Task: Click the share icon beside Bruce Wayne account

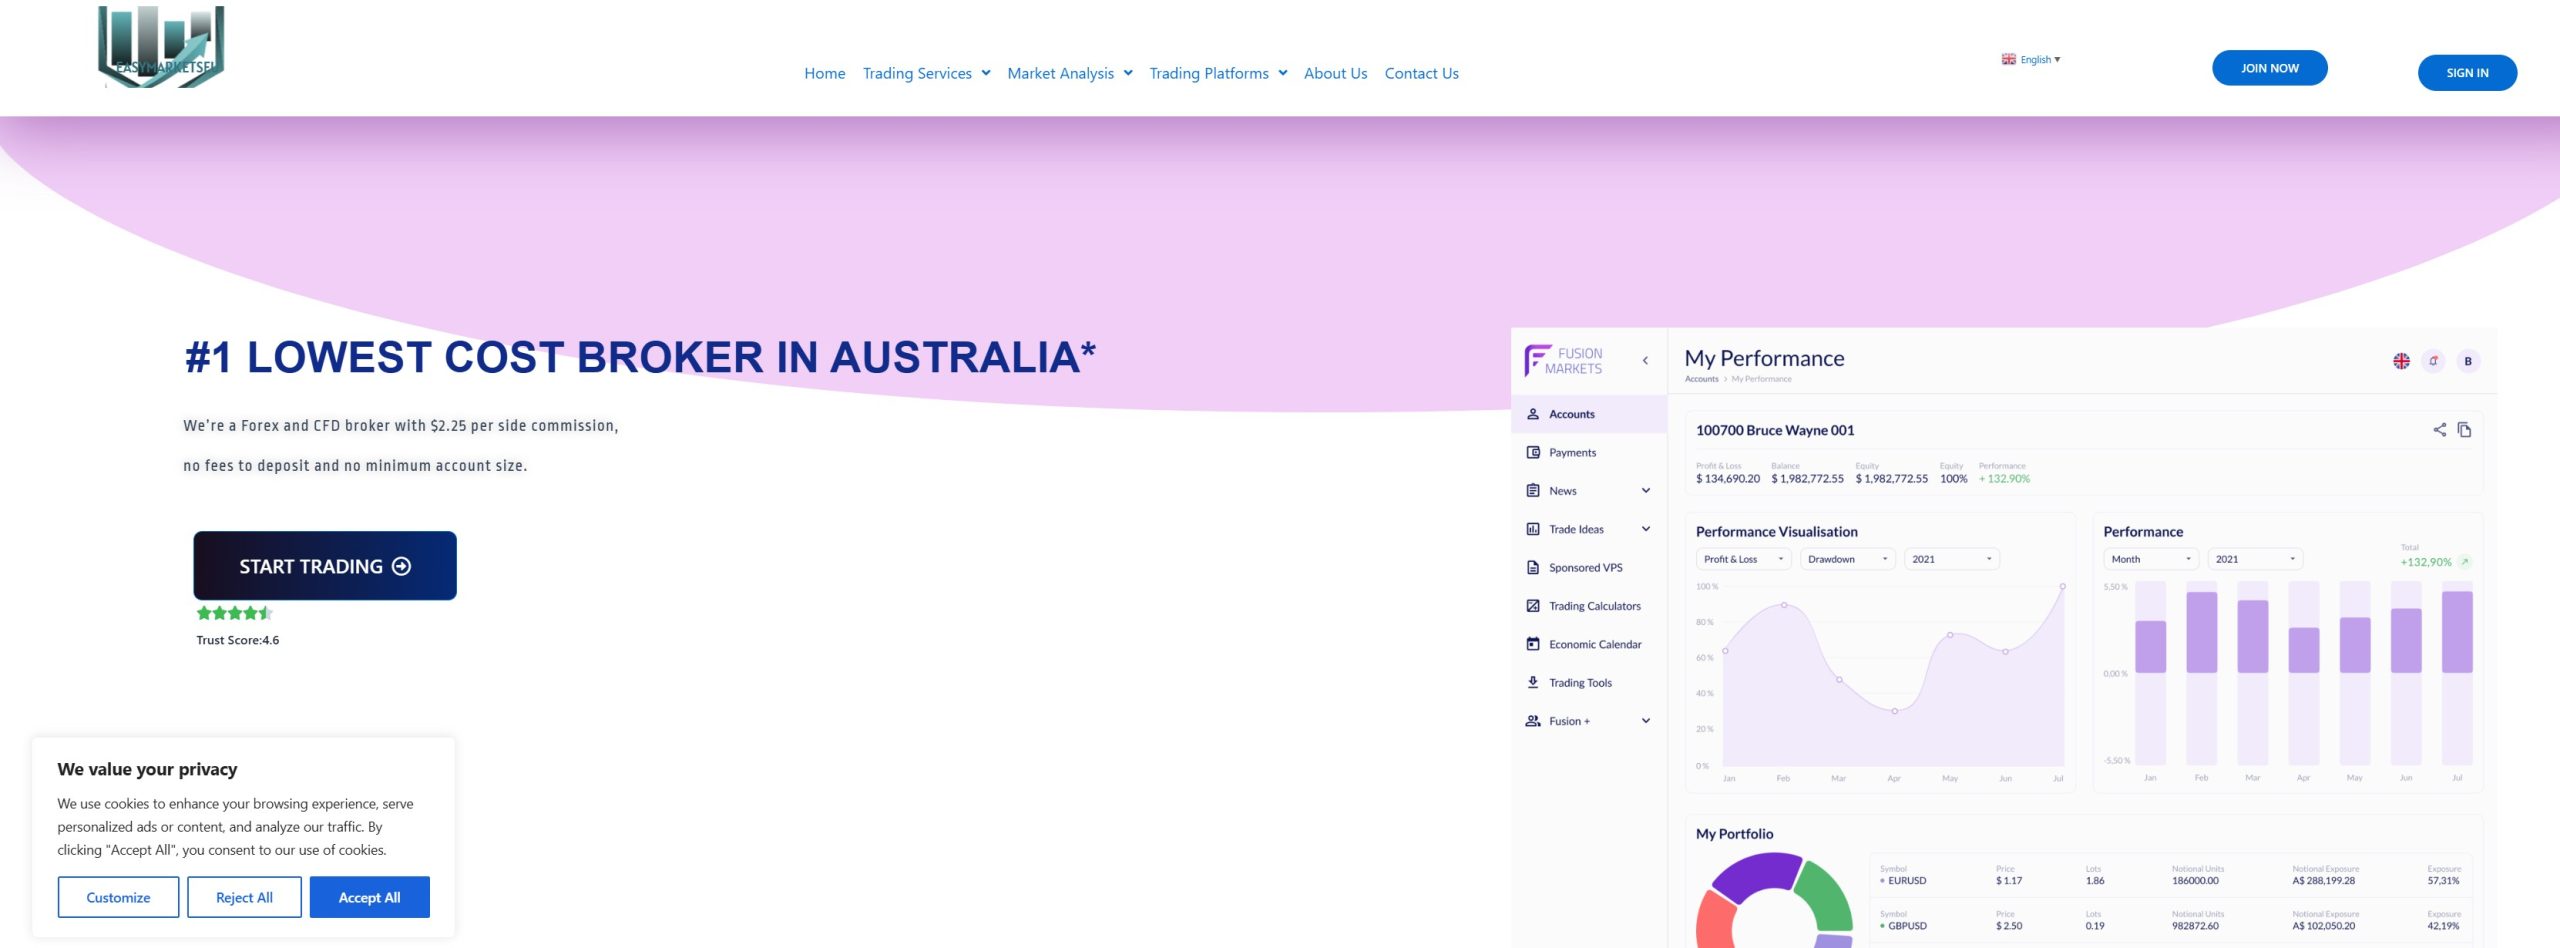Action: [x=2439, y=430]
